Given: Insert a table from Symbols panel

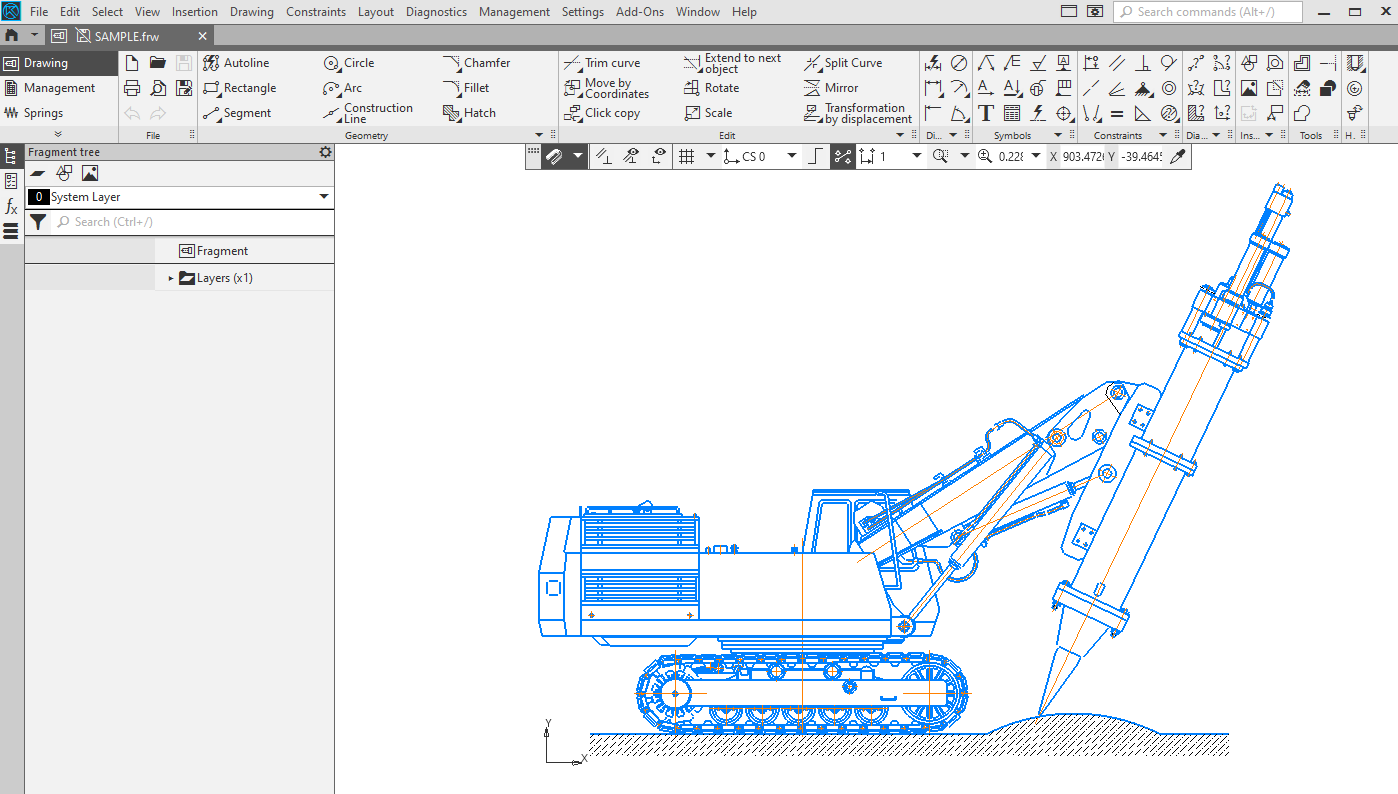Looking at the screenshot, I should coord(1012,113).
